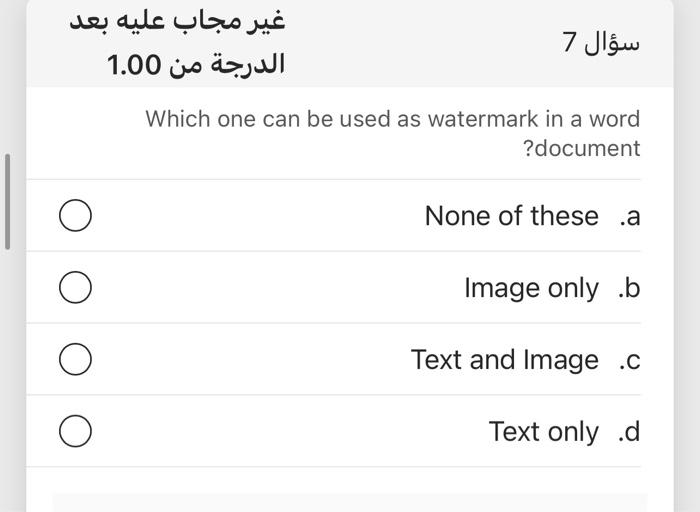
Task: Tap the "Image only" answer label
Action: (x=531, y=288)
